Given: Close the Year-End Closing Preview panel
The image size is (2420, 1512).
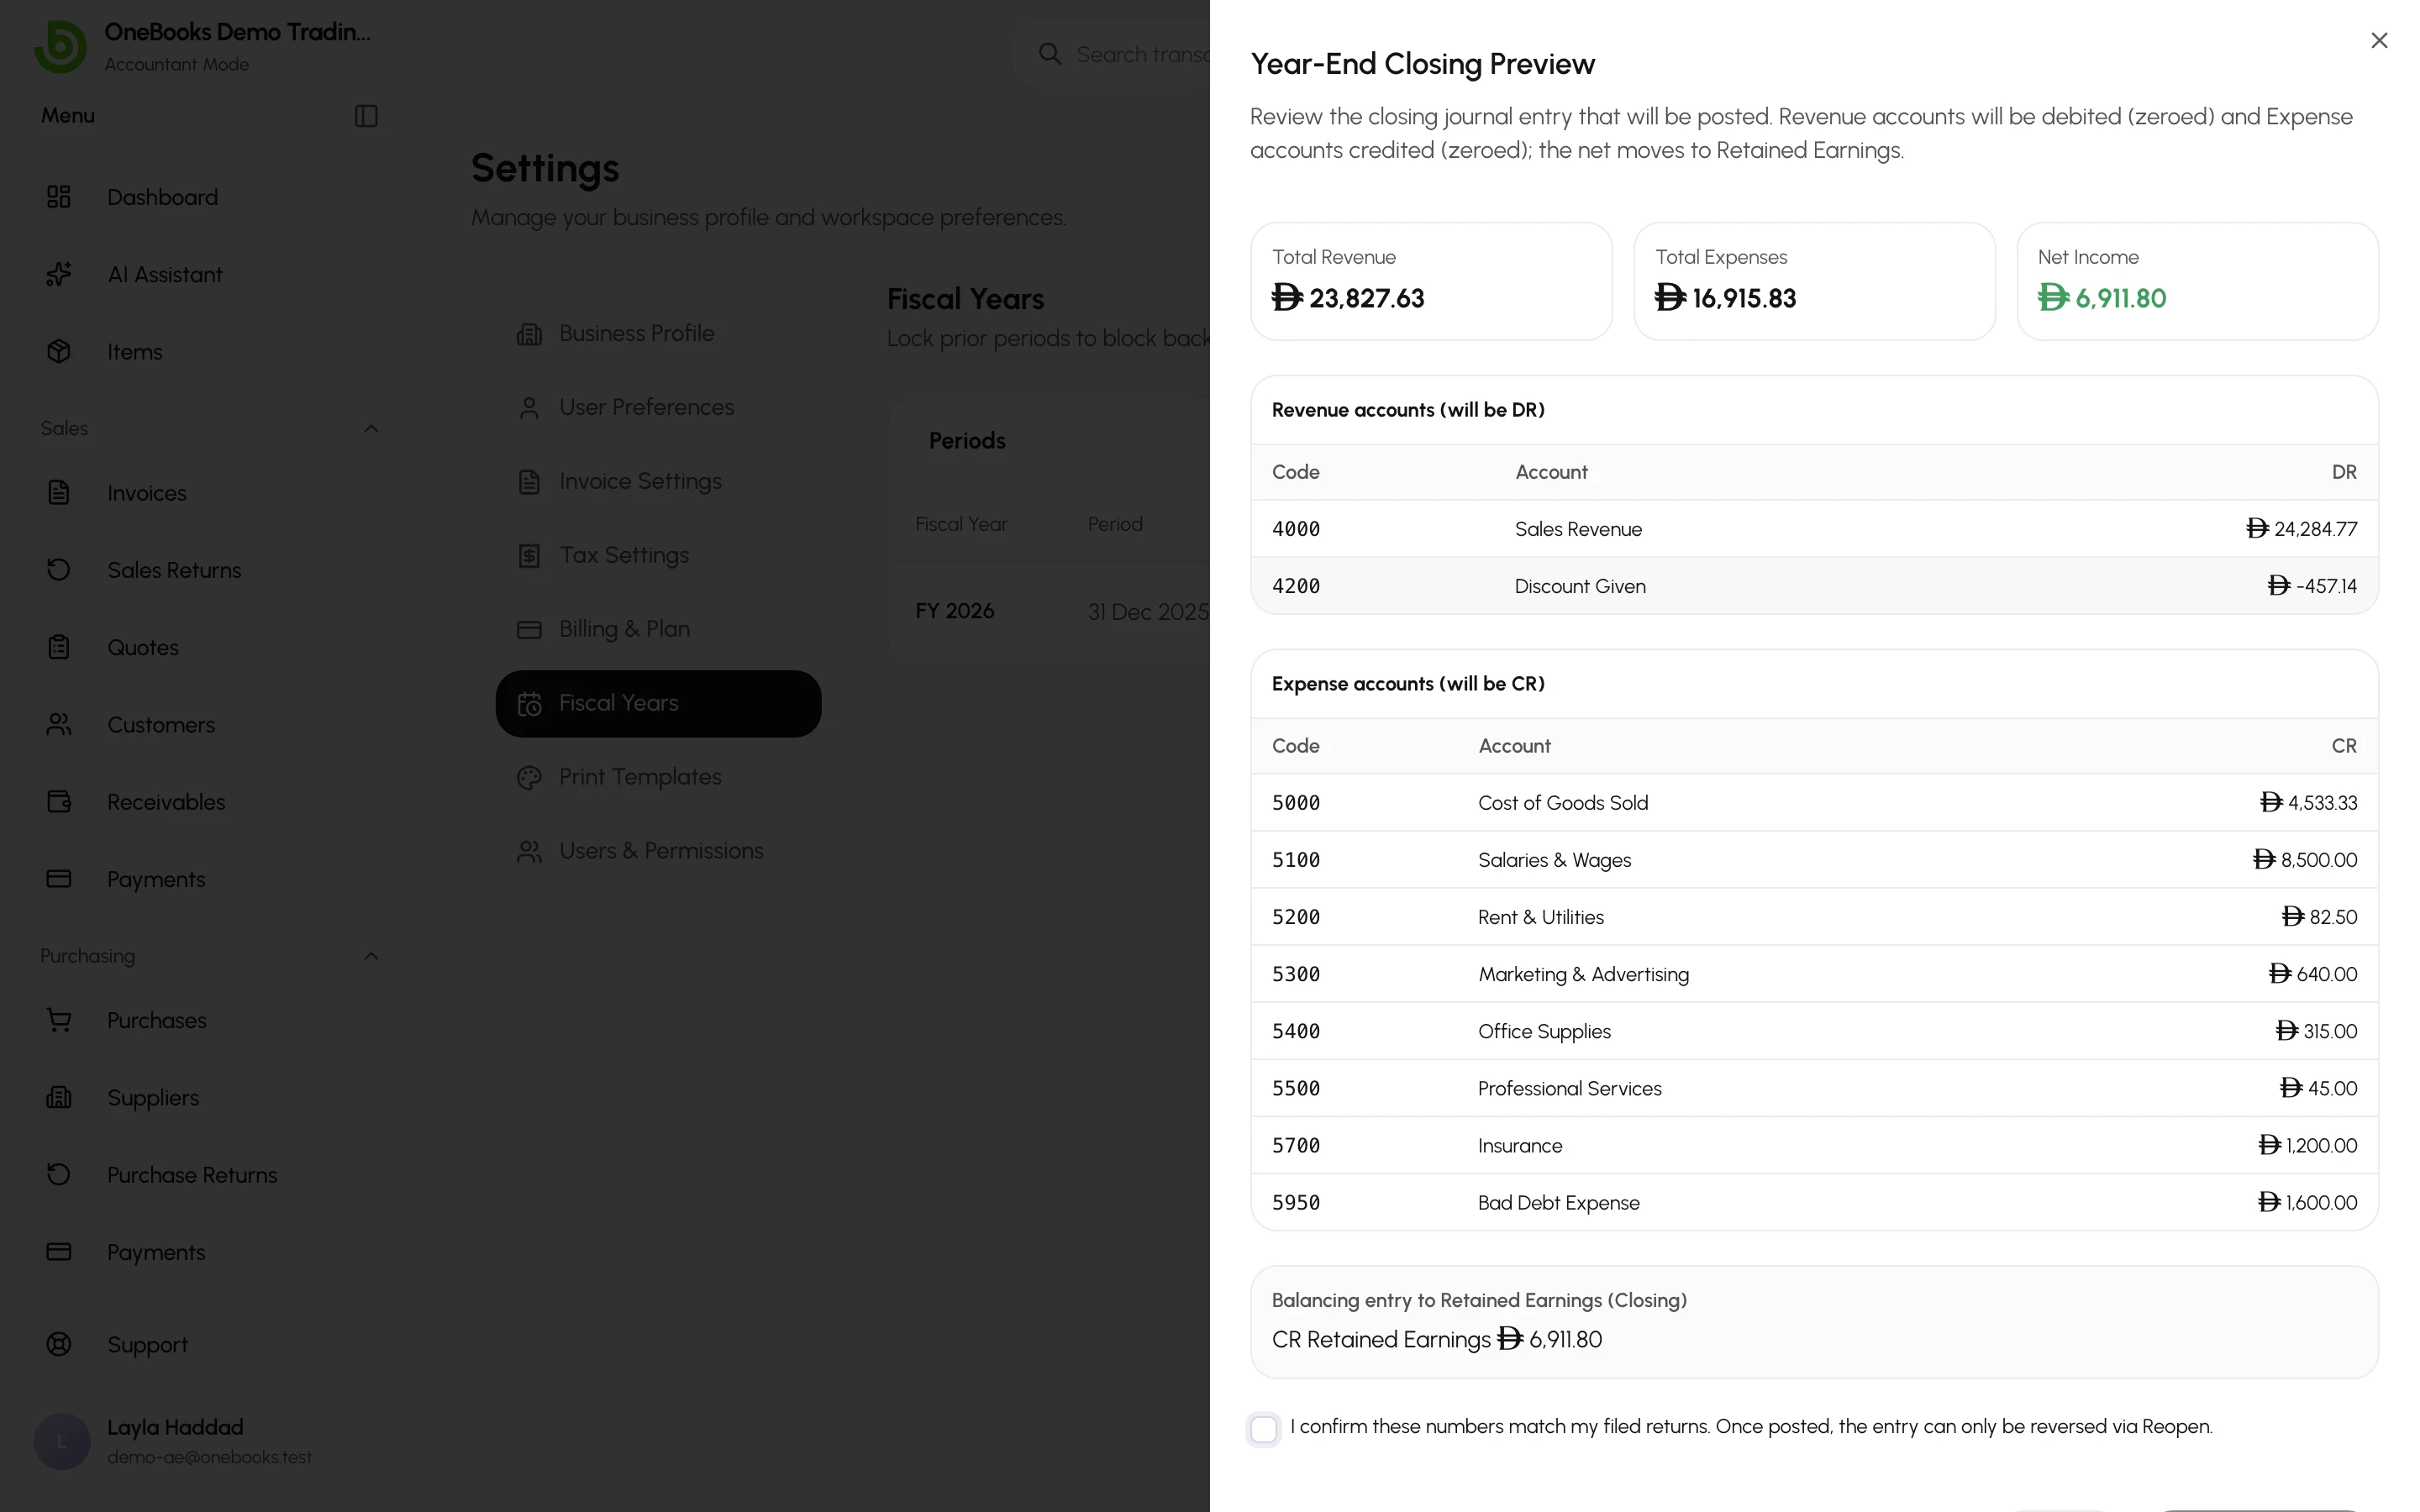Looking at the screenshot, I should 2379,40.
